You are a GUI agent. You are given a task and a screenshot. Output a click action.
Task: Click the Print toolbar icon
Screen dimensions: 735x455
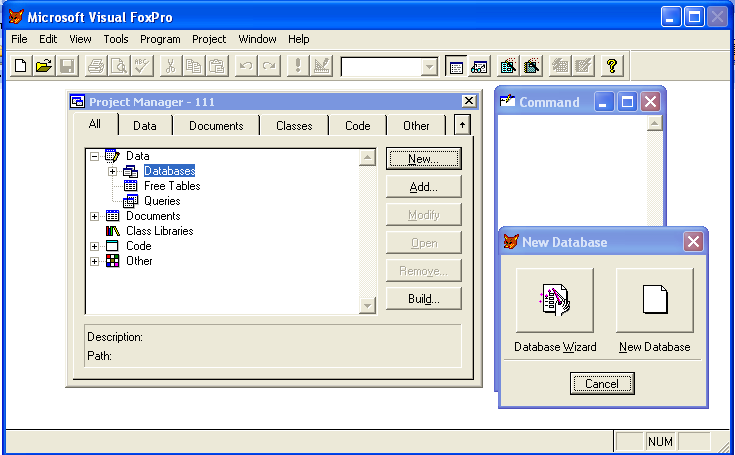point(96,66)
